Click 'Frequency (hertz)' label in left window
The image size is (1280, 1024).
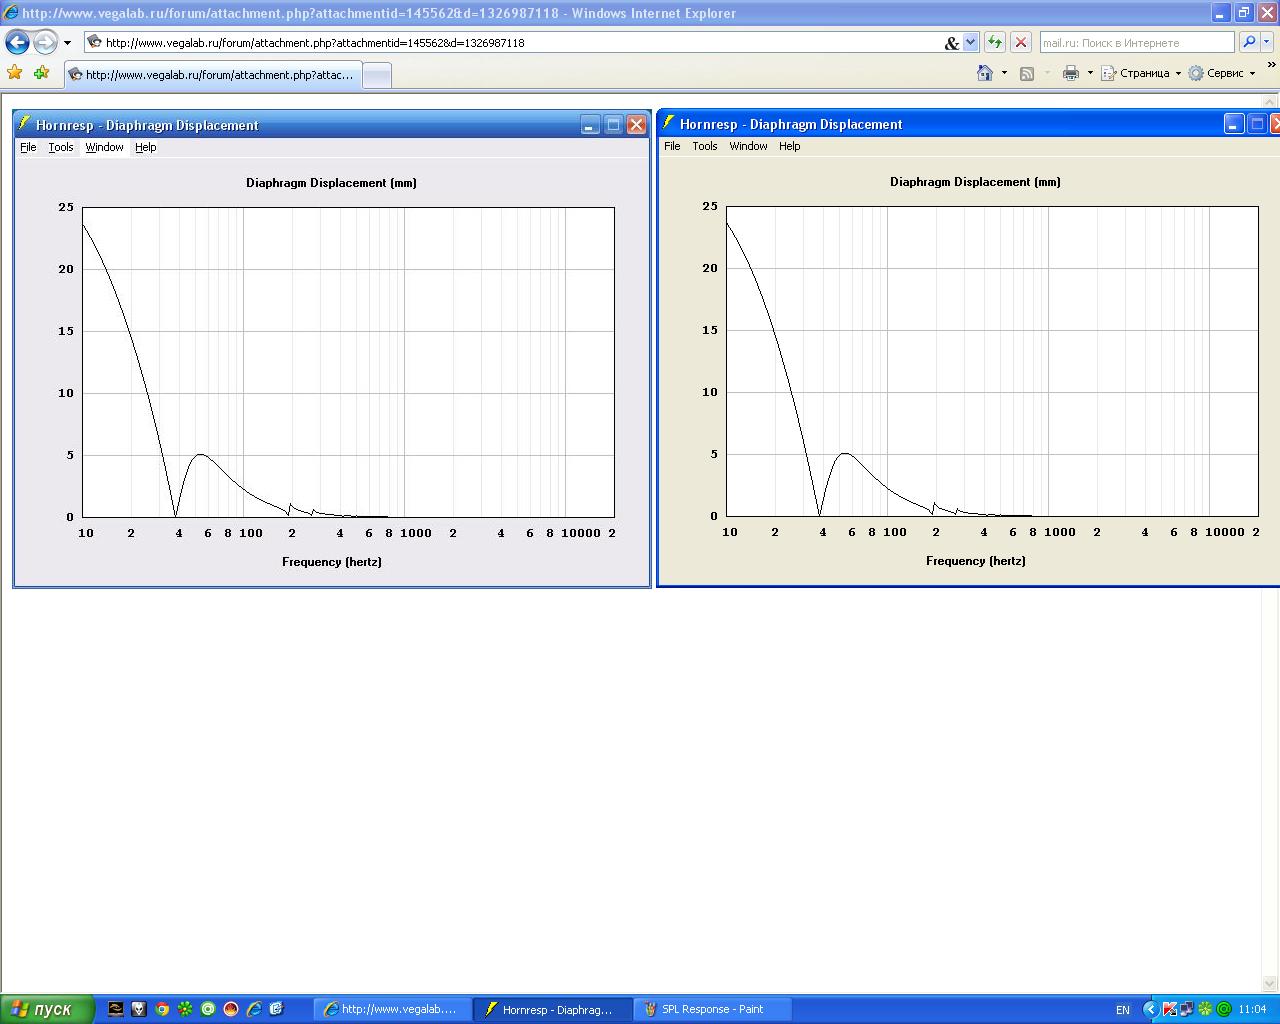[332, 562]
